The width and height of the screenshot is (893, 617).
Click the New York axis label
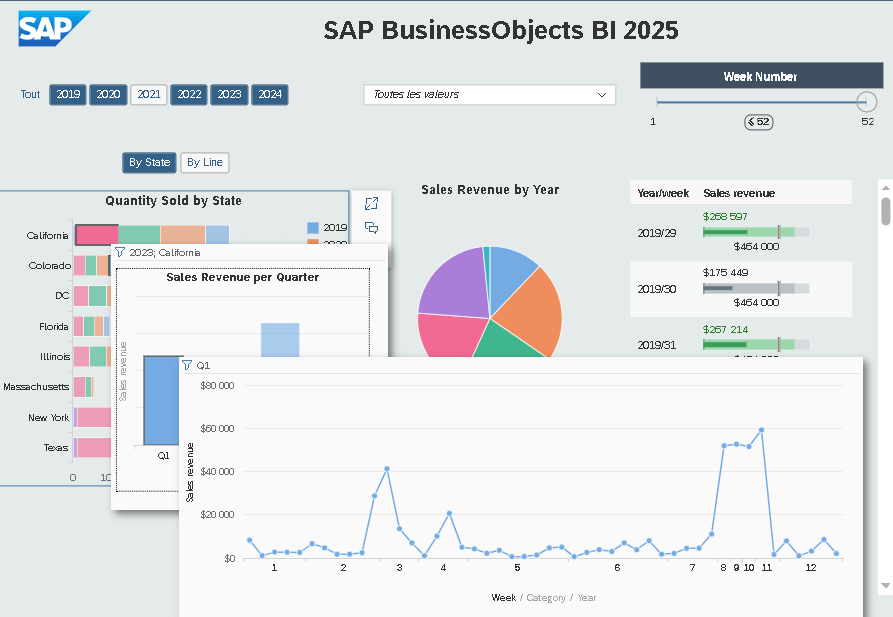[x=48, y=418]
